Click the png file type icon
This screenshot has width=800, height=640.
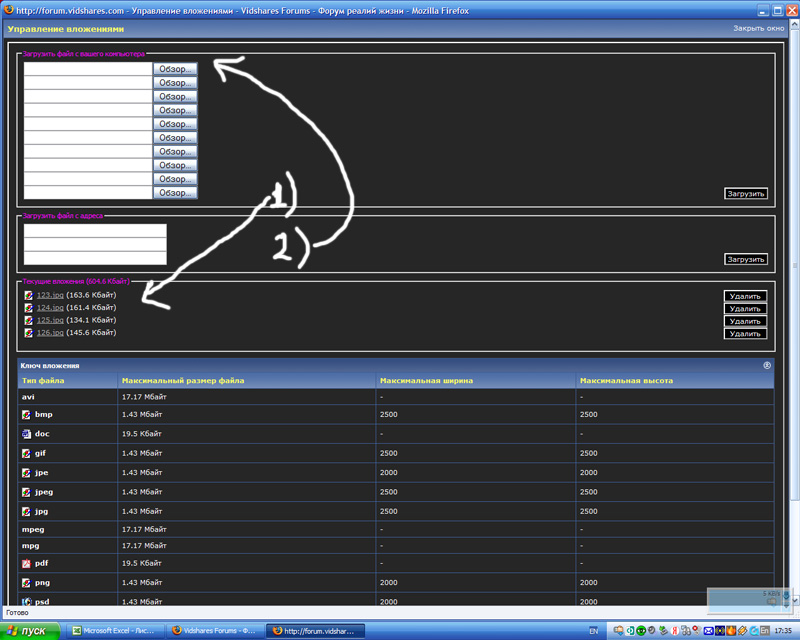(27, 583)
